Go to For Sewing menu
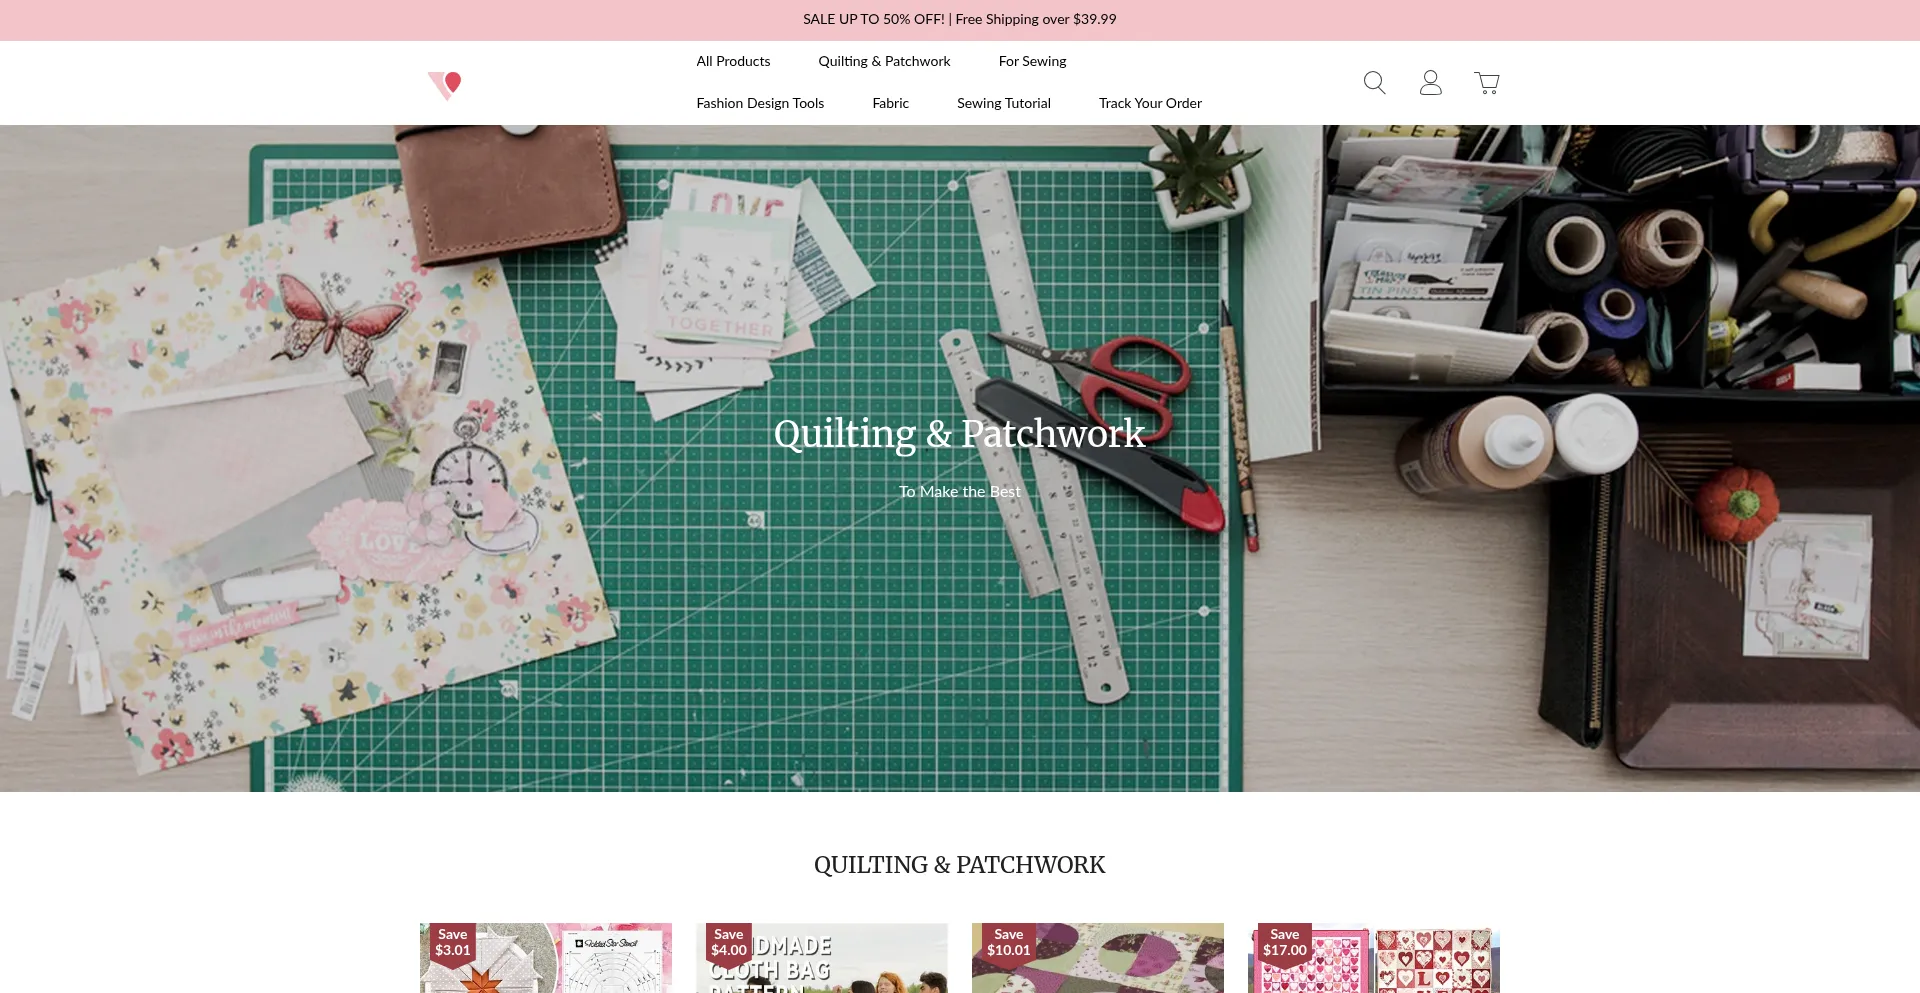 (x=1032, y=62)
